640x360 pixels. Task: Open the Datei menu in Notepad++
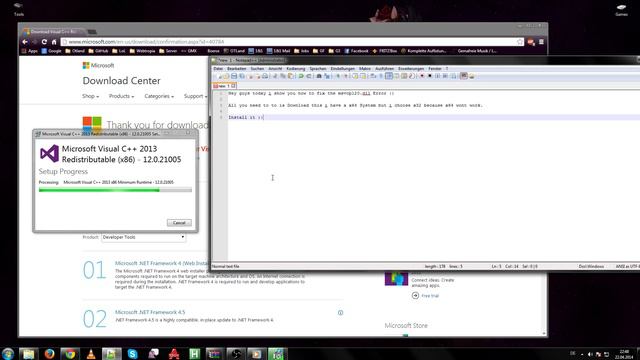click(x=218, y=69)
